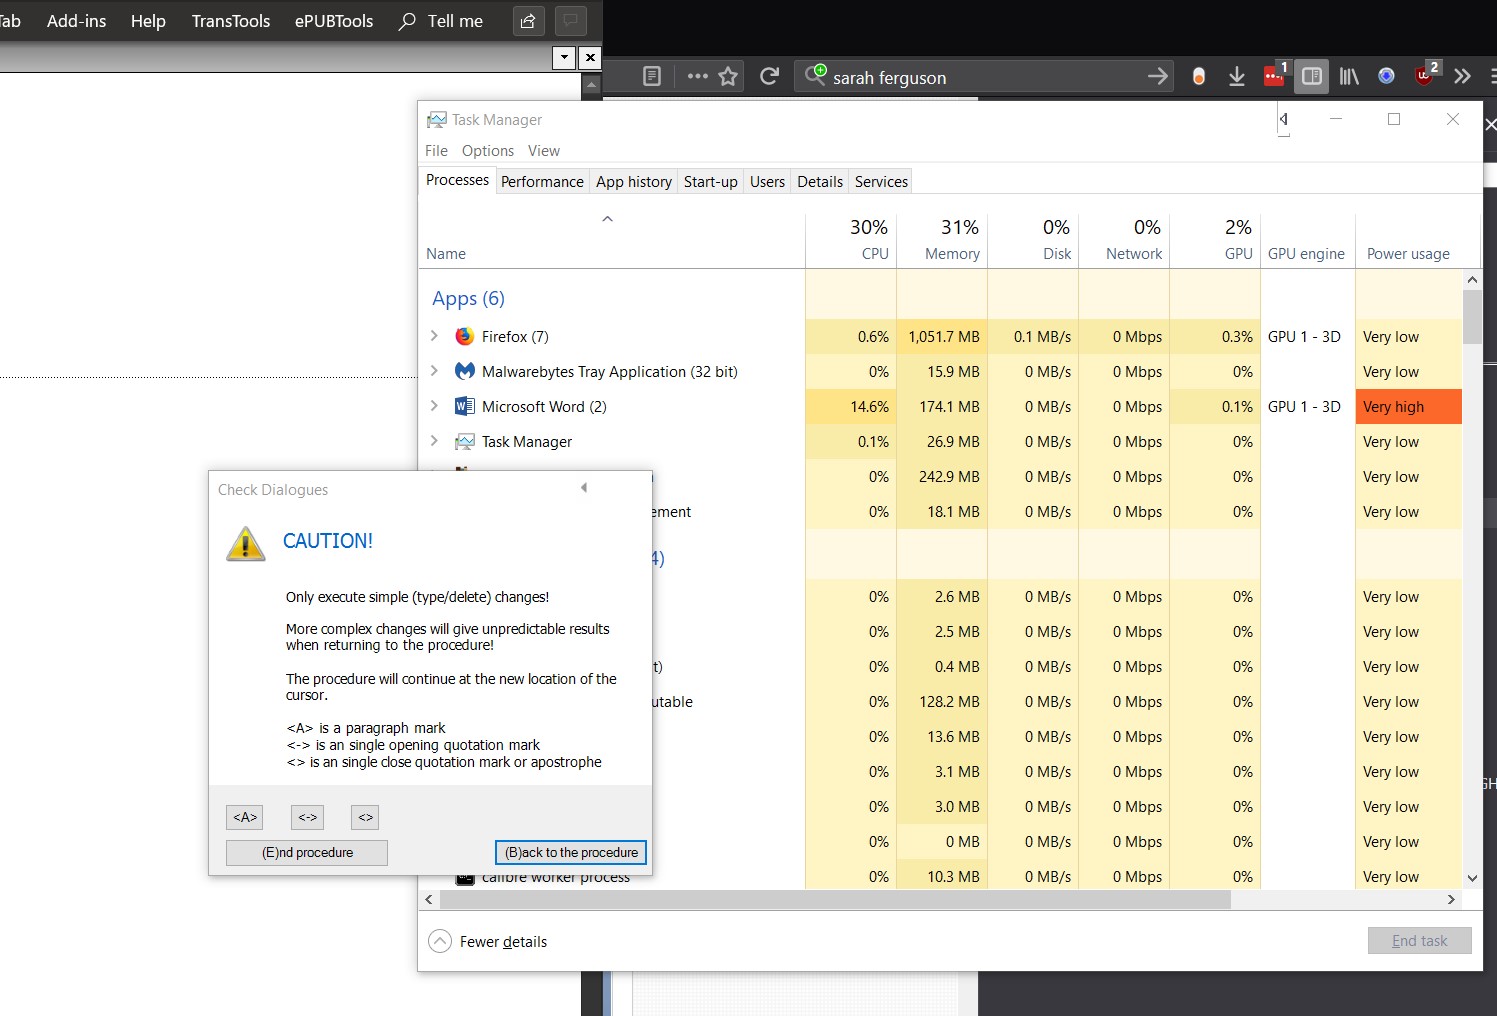
Task: Click the go arrow in the Firefox search bar
Action: pyautogui.click(x=1157, y=76)
